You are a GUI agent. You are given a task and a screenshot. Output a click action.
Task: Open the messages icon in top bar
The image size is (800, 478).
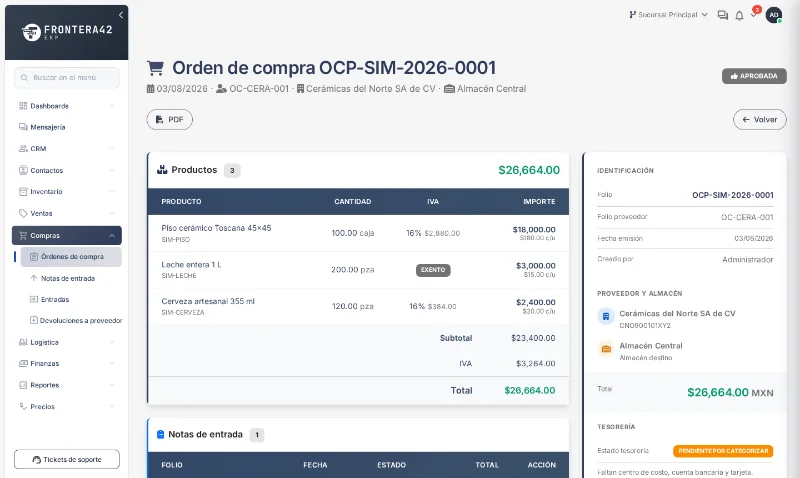[x=722, y=15]
